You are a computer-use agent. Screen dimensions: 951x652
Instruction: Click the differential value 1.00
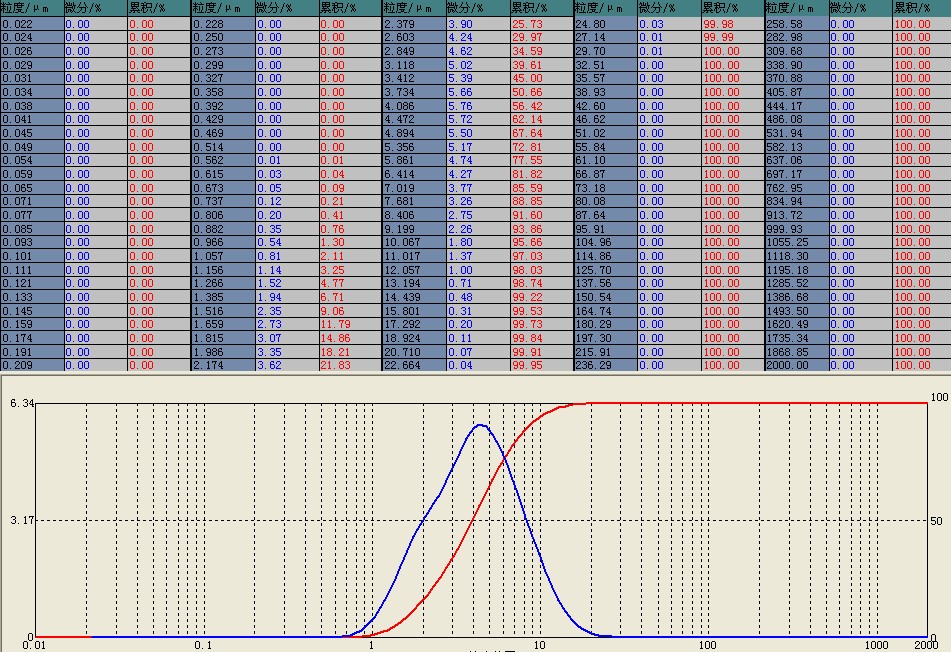460,270
